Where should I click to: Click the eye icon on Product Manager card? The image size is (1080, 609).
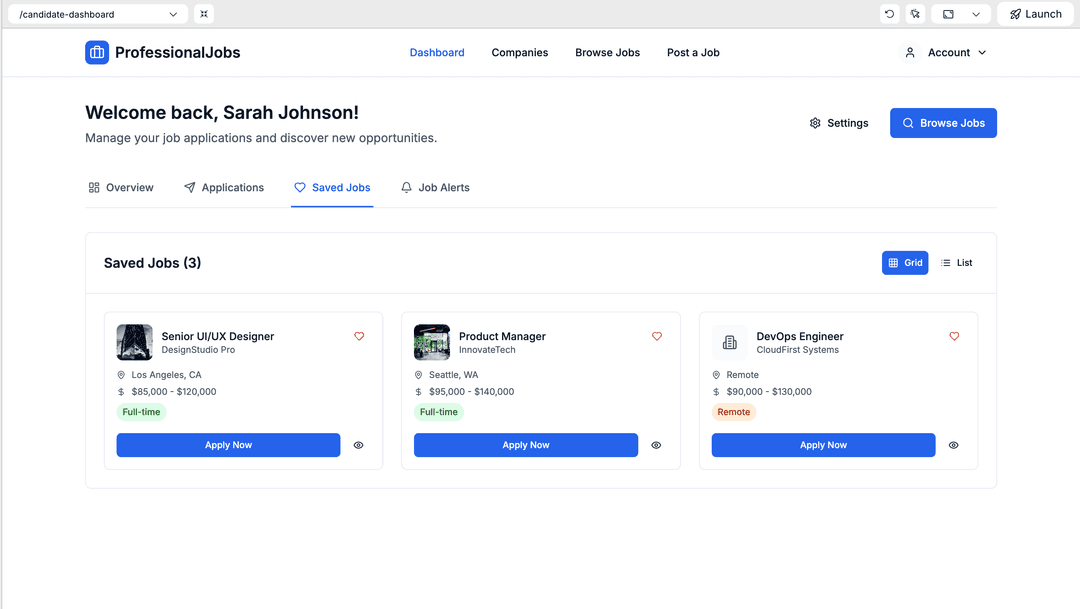pyautogui.click(x=656, y=445)
